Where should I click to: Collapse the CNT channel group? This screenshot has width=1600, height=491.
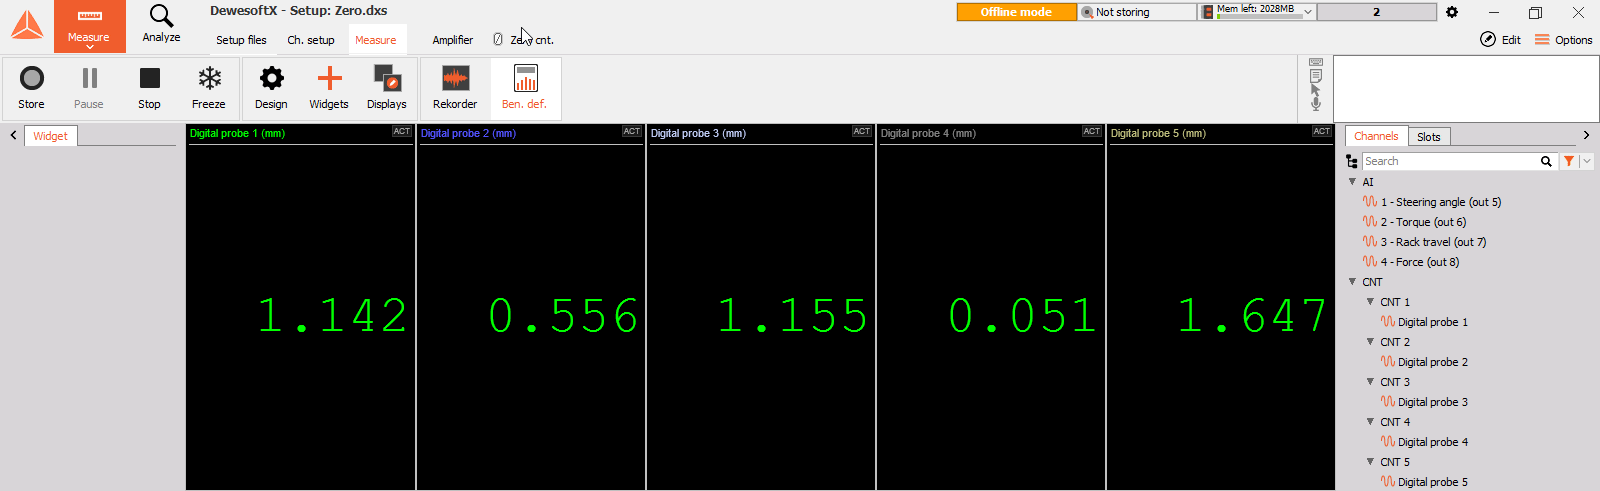pyautogui.click(x=1352, y=282)
